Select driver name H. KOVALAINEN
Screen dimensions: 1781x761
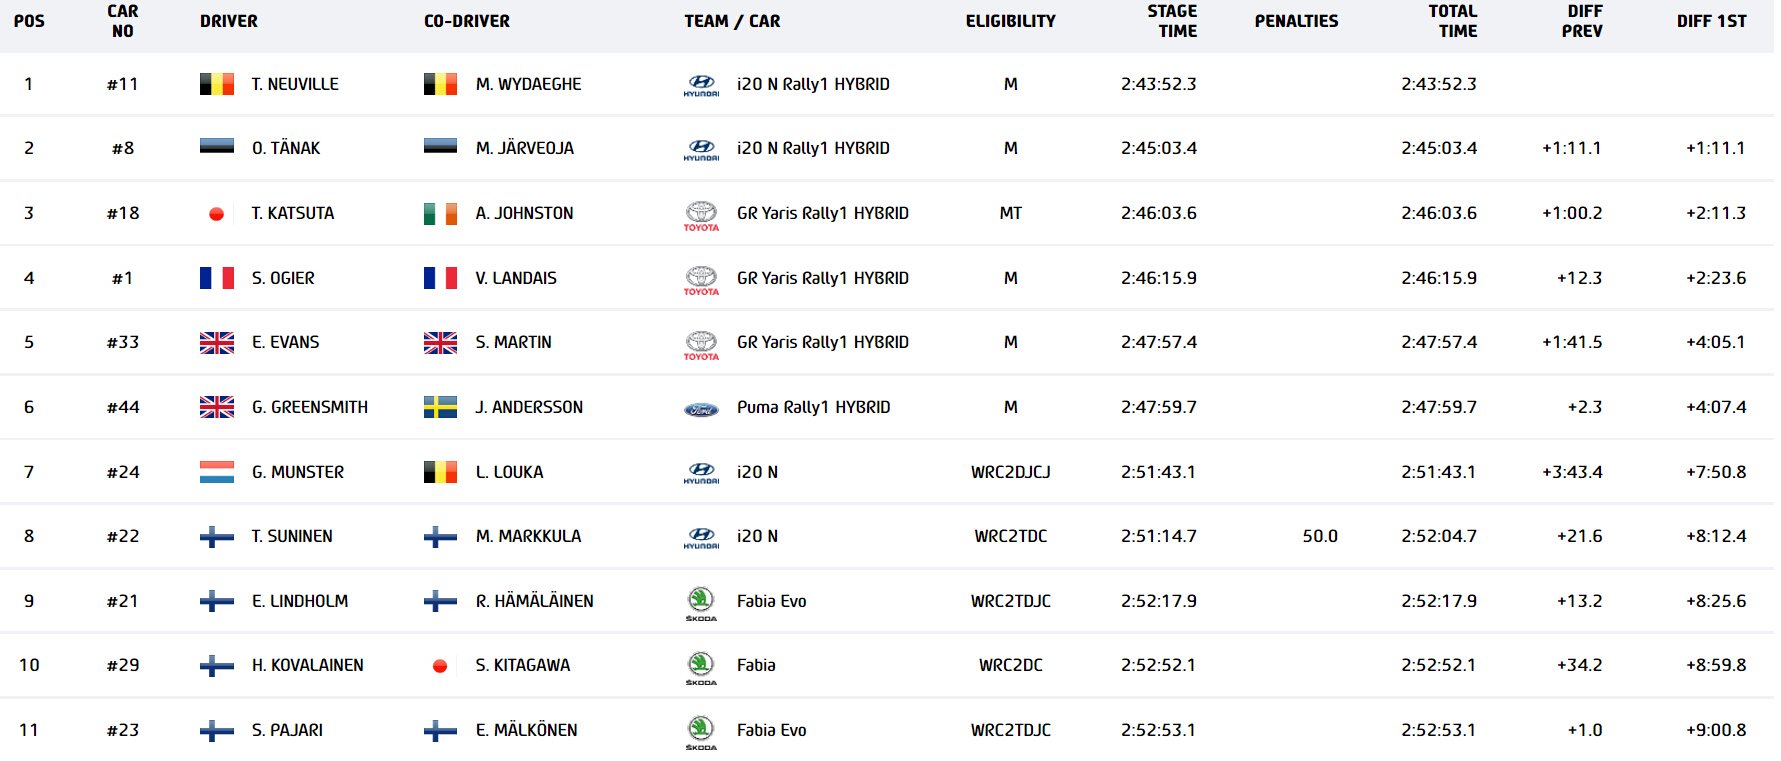[308, 665]
